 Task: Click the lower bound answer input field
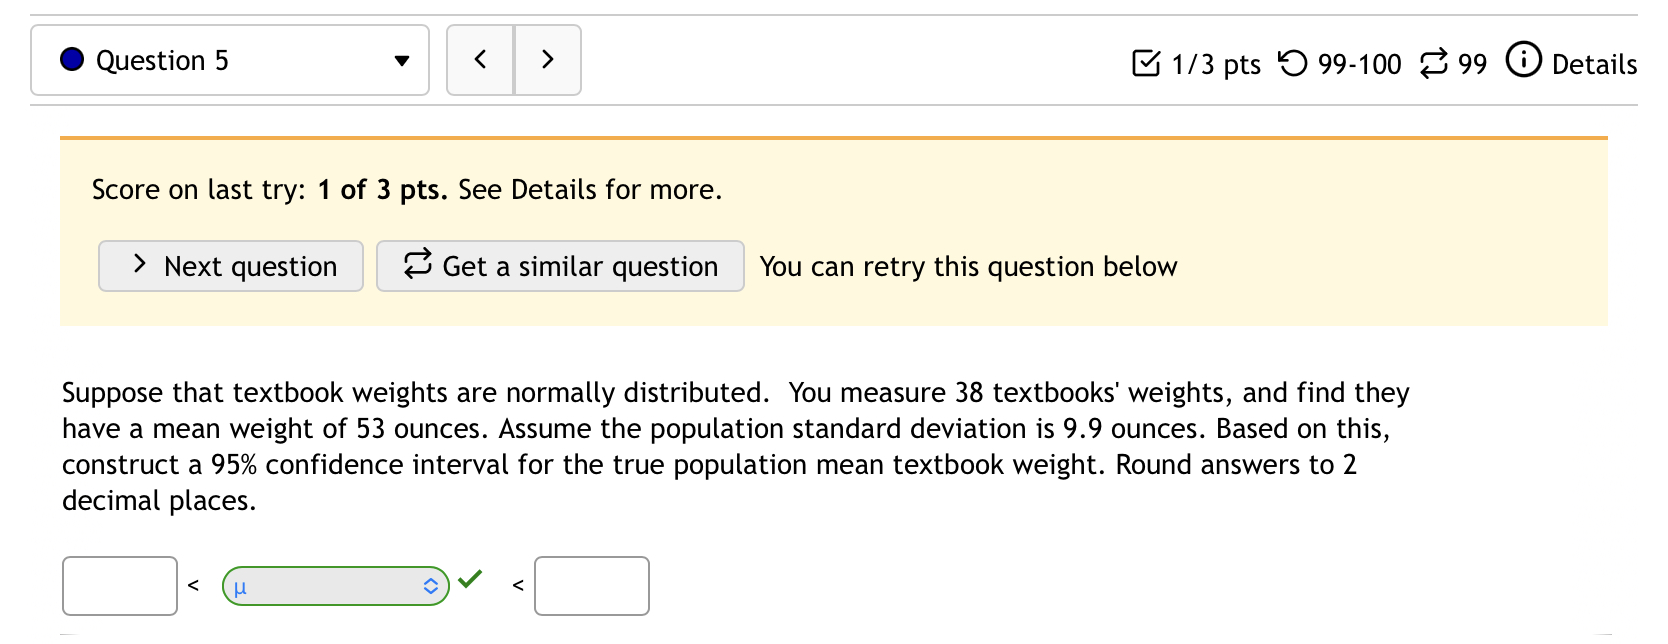click(x=119, y=585)
